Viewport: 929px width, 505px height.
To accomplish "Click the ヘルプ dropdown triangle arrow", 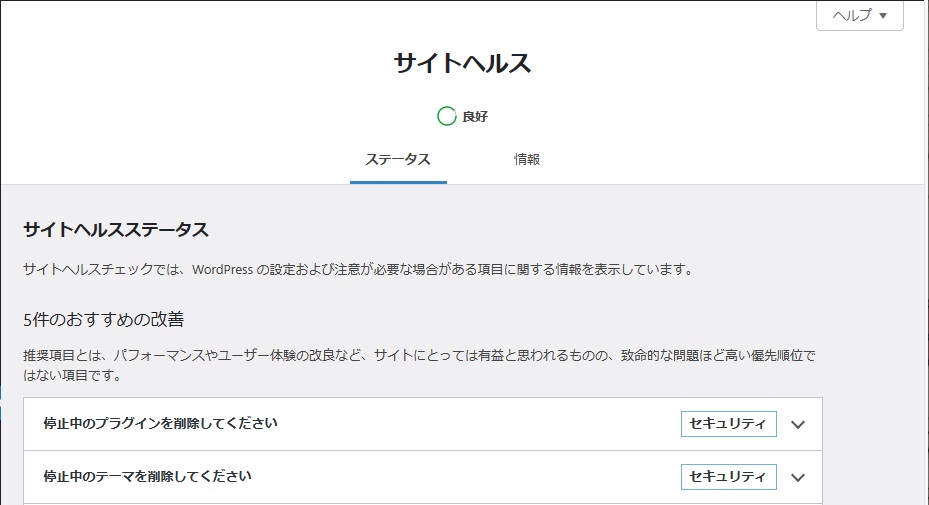I will (x=883, y=16).
